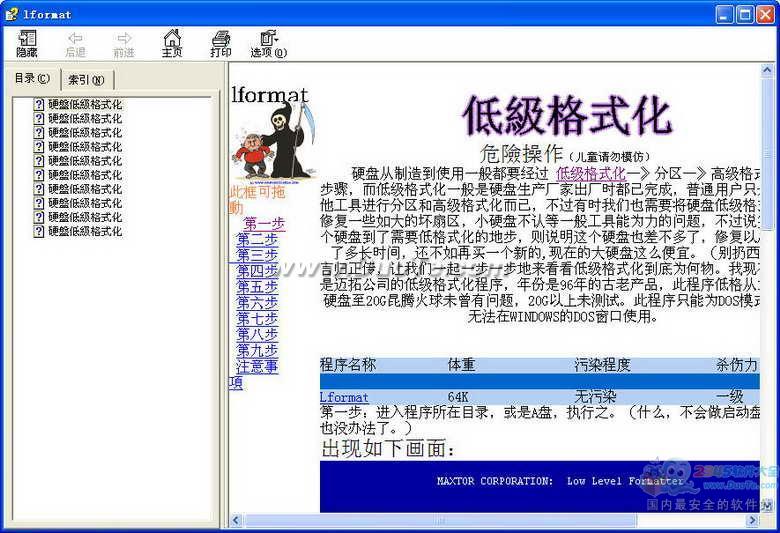780x533 pixels.
Task: Click the 隐藏 (Hide) toolbar icon
Action: point(27,44)
